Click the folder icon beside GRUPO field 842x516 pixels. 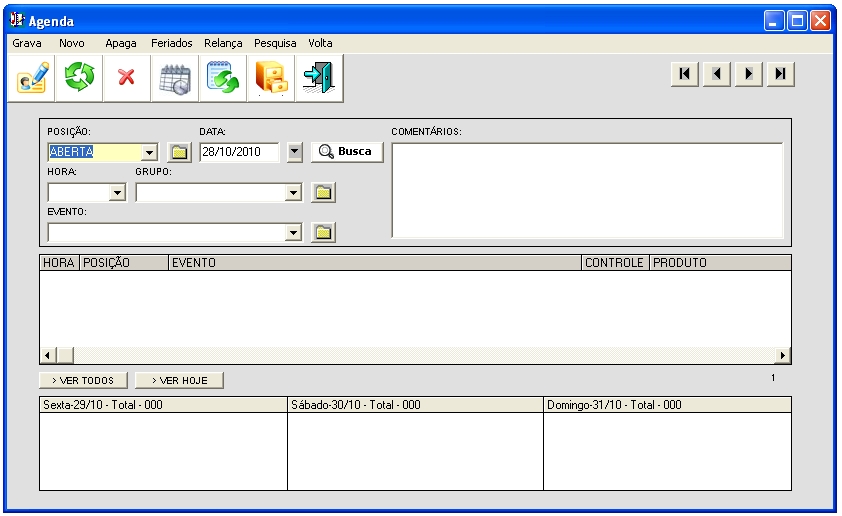pos(323,192)
